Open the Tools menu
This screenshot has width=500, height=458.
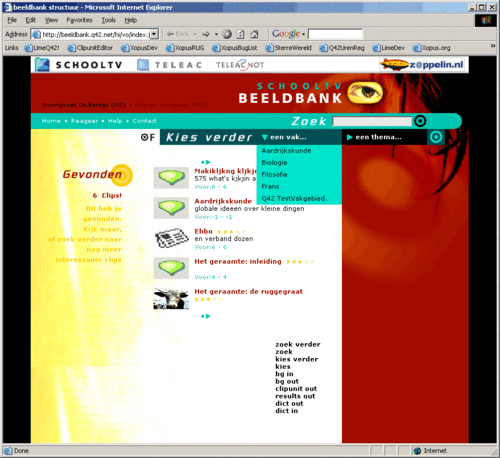click(x=109, y=20)
